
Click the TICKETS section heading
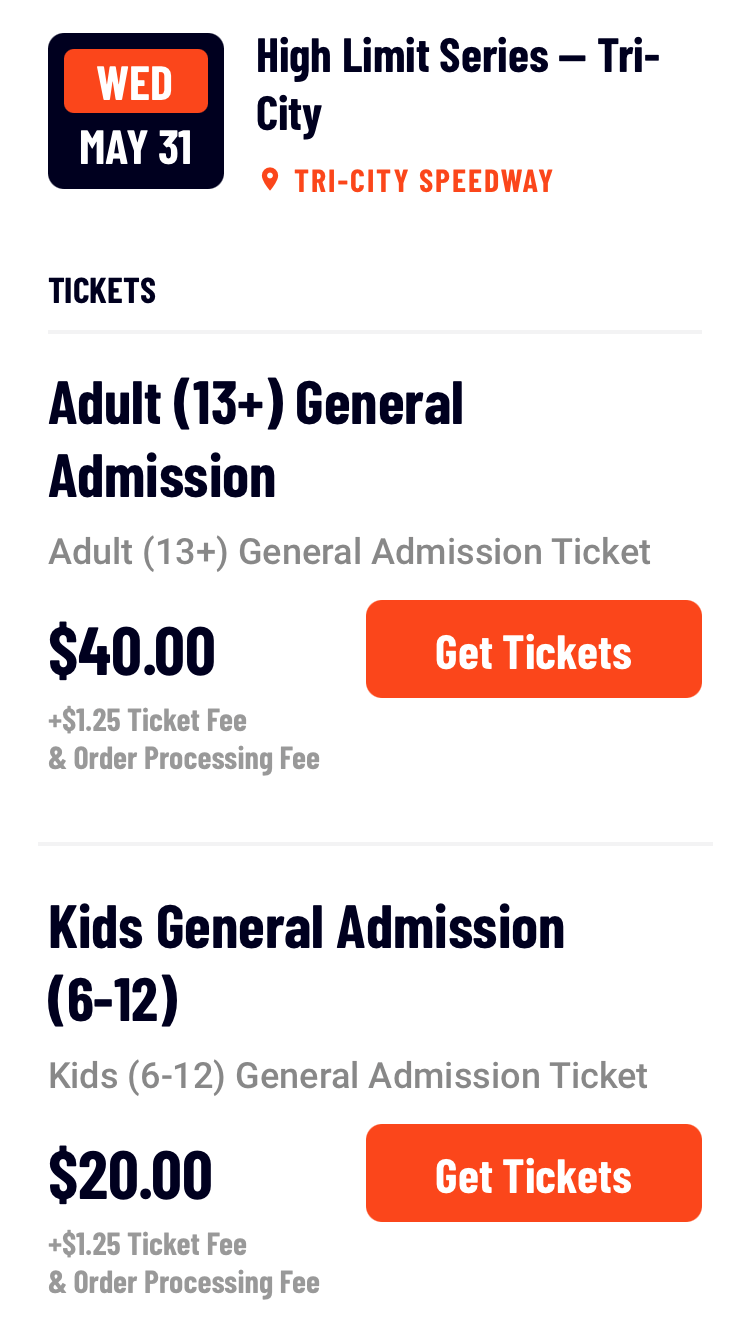[102, 291]
